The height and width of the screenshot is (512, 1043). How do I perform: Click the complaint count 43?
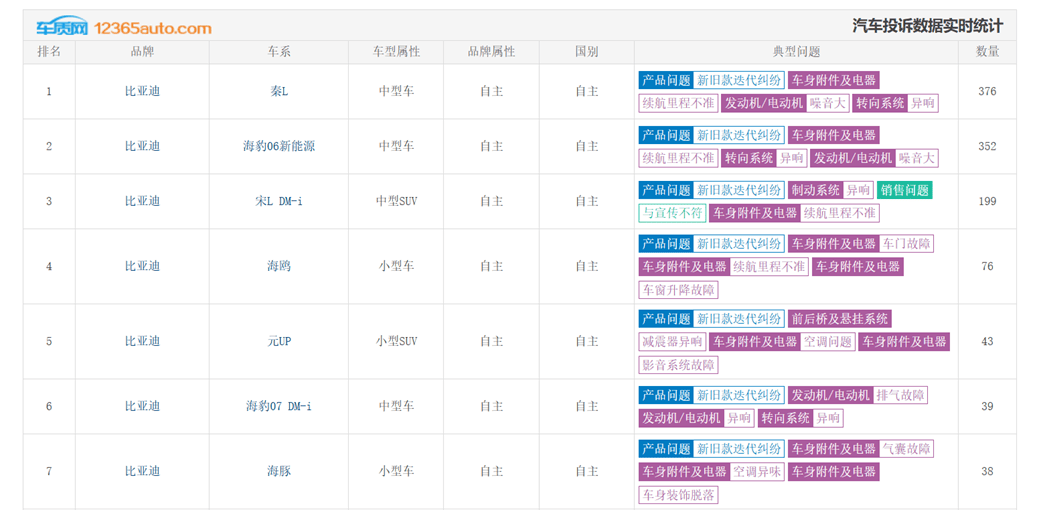(x=987, y=342)
